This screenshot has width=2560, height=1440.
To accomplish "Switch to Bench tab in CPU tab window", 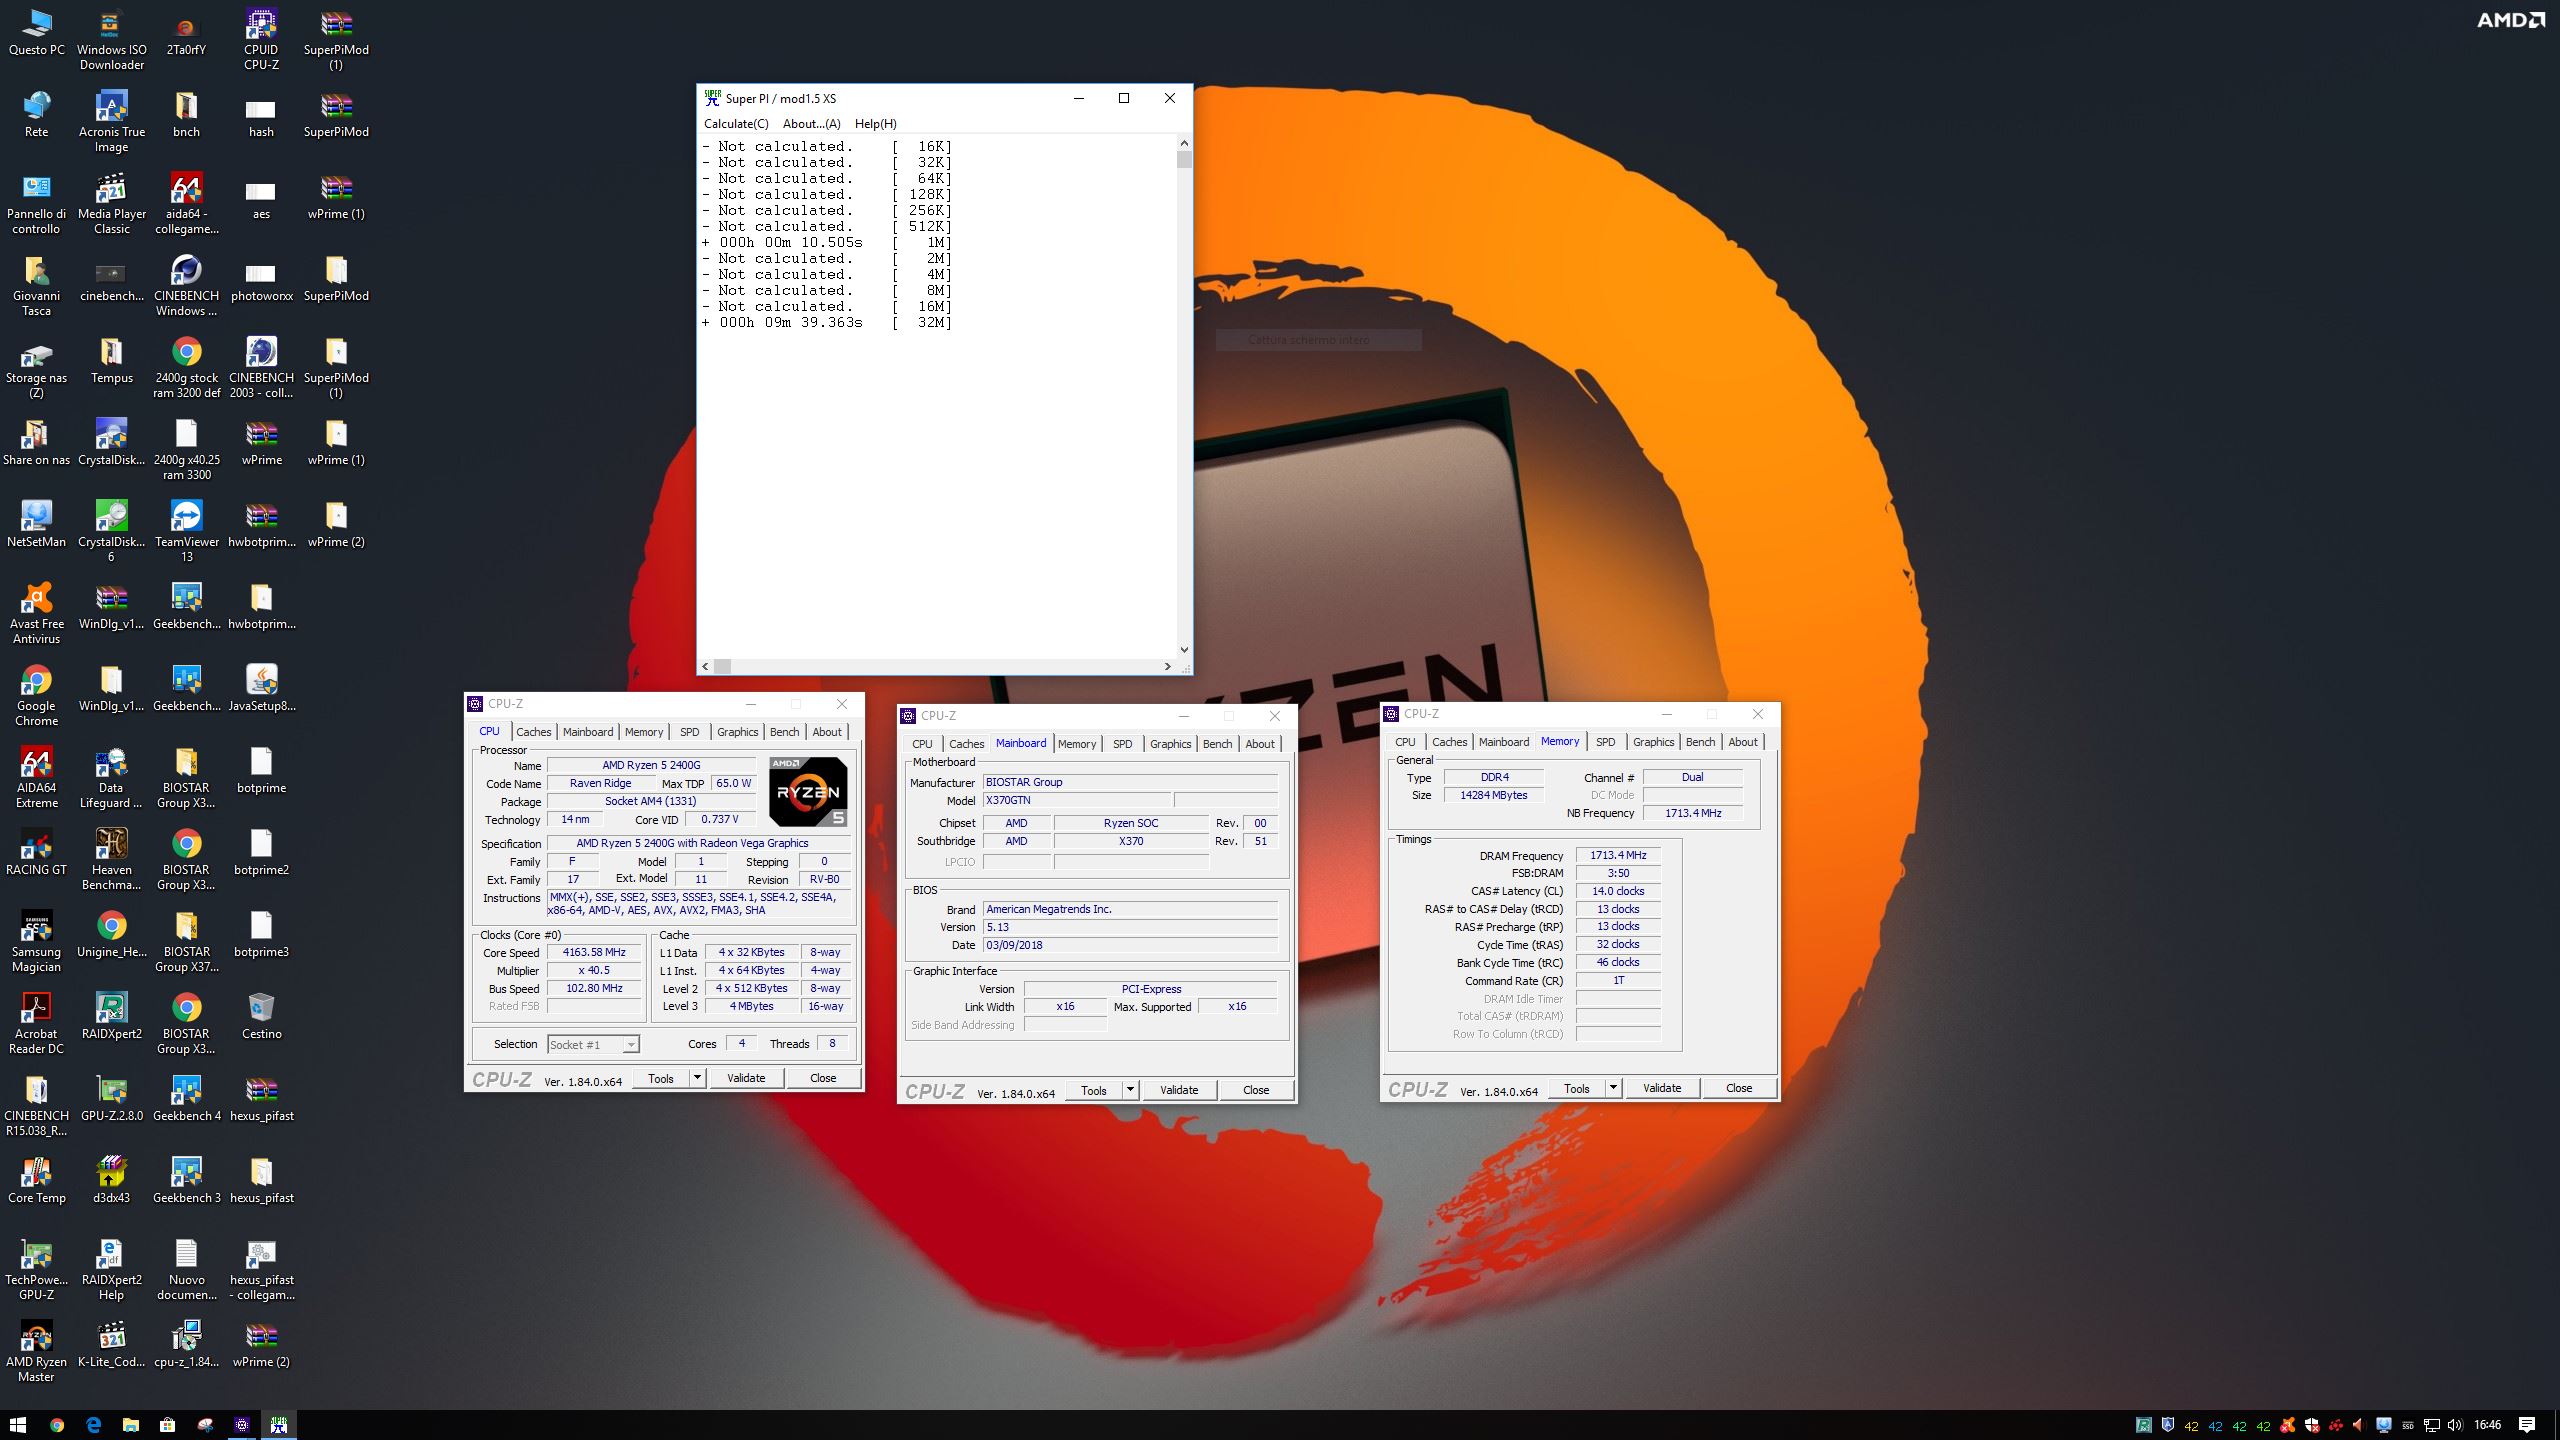I will point(784,732).
